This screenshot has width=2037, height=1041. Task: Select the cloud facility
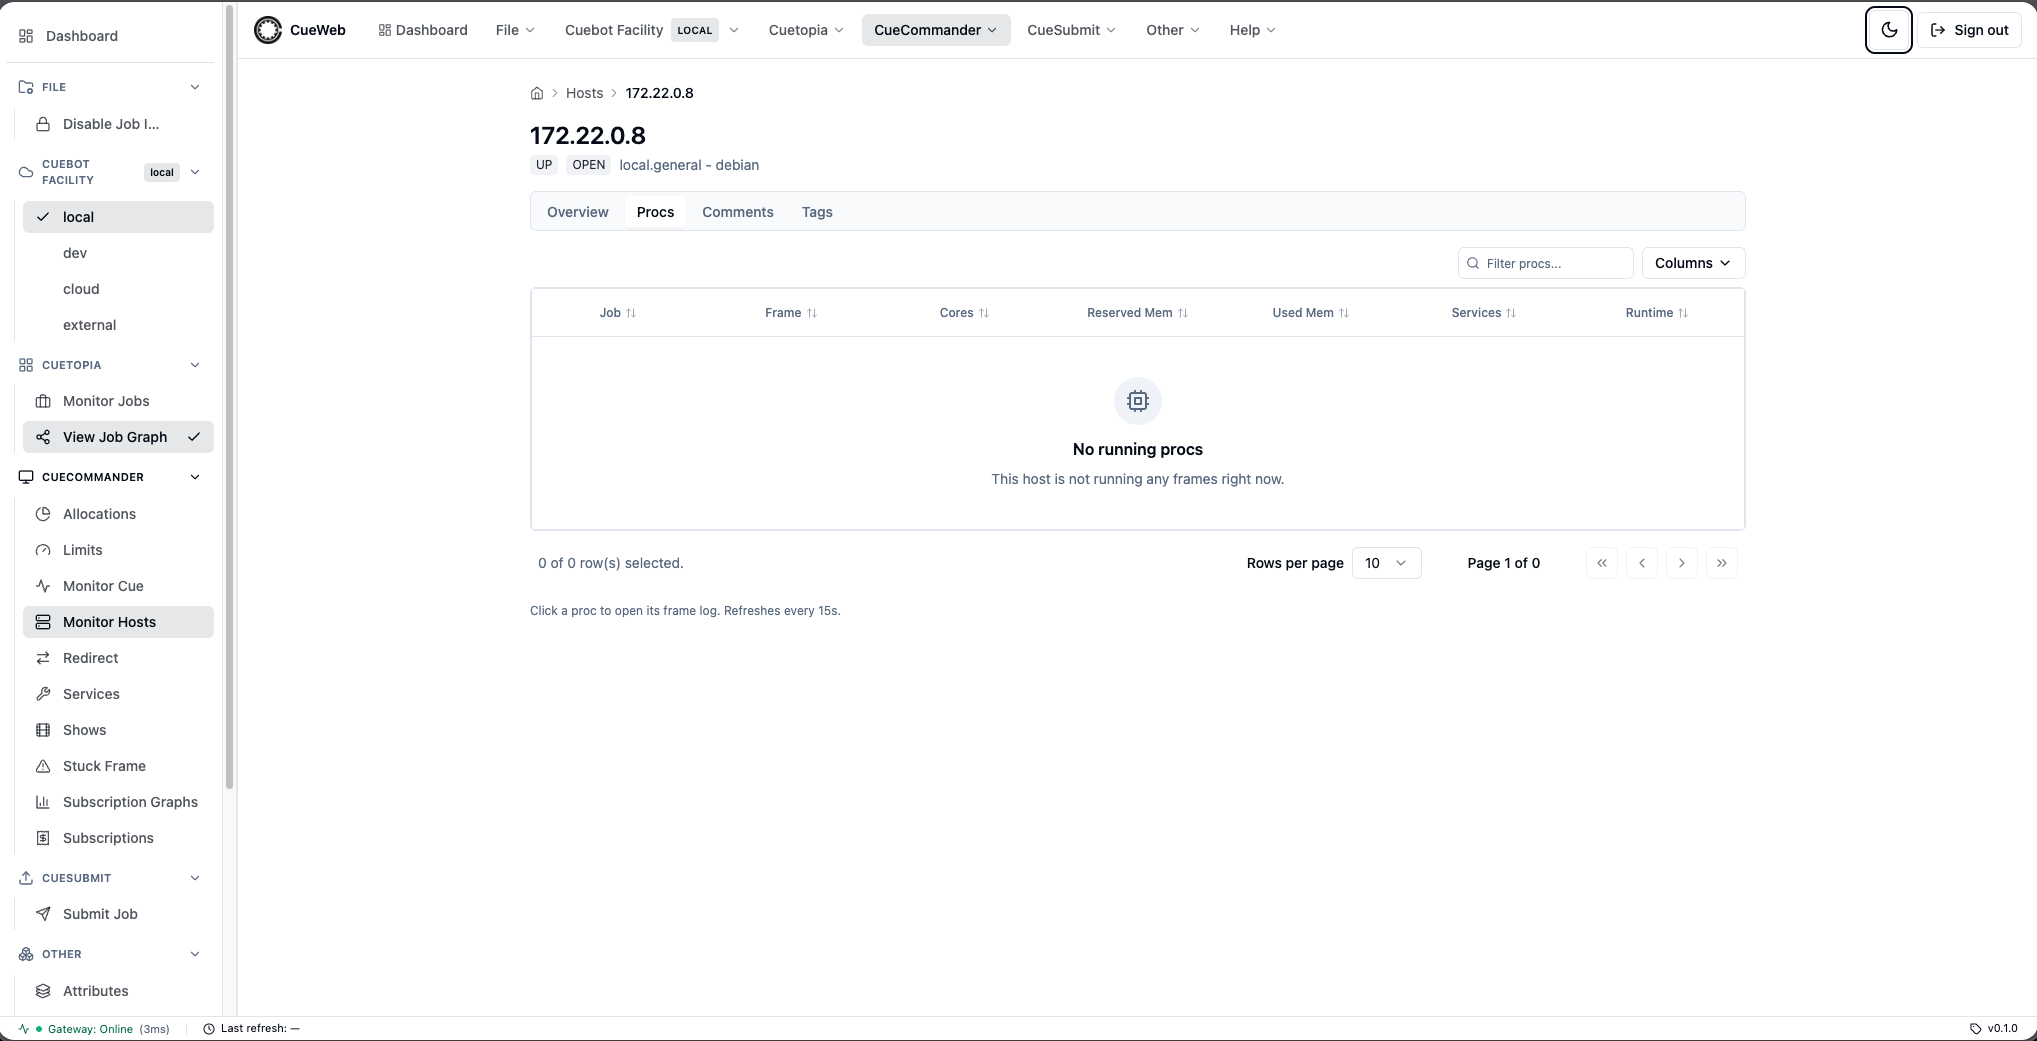click(118, 289)
